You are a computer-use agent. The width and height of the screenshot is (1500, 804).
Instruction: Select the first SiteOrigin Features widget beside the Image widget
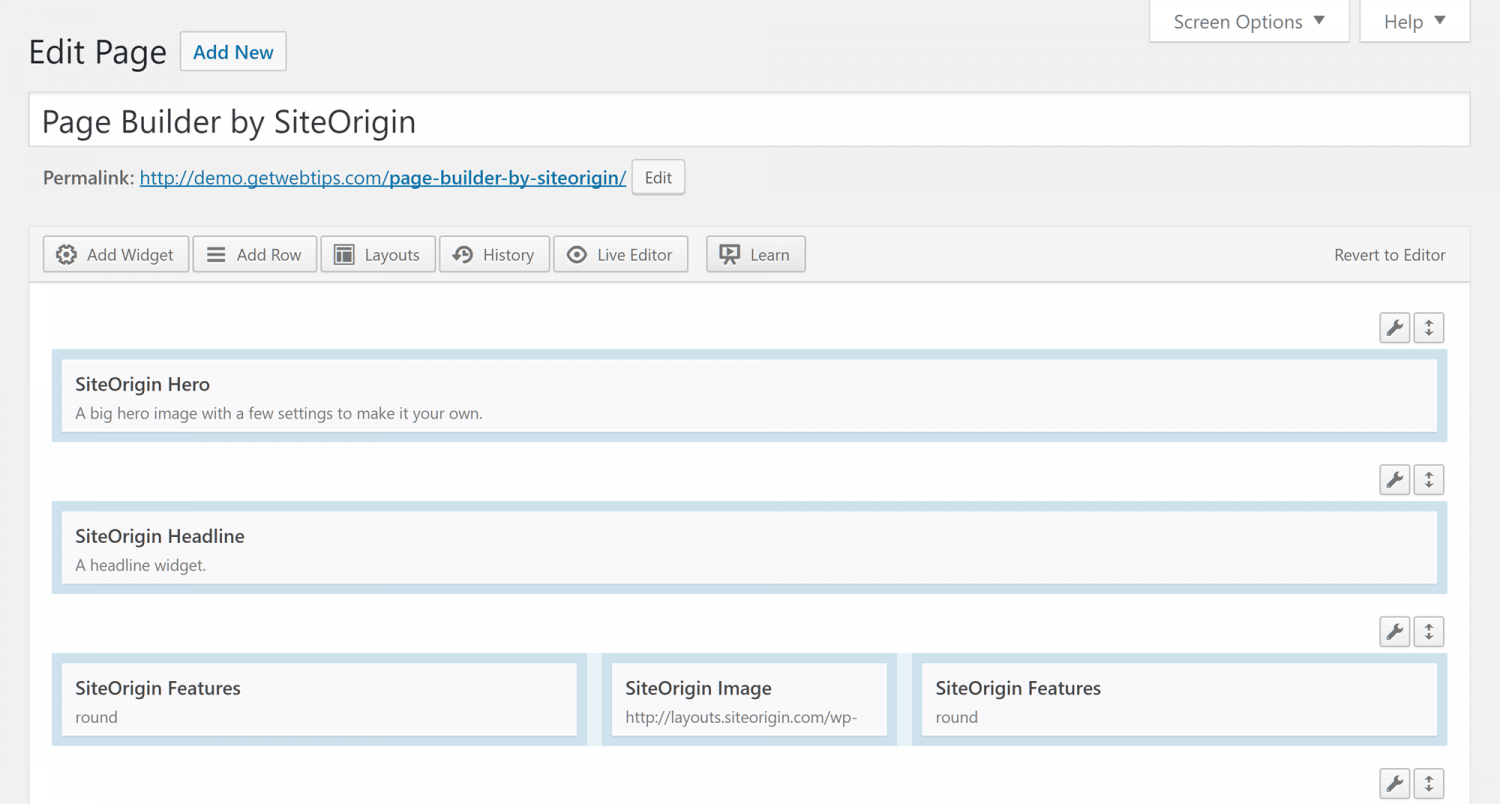[319, 700]
